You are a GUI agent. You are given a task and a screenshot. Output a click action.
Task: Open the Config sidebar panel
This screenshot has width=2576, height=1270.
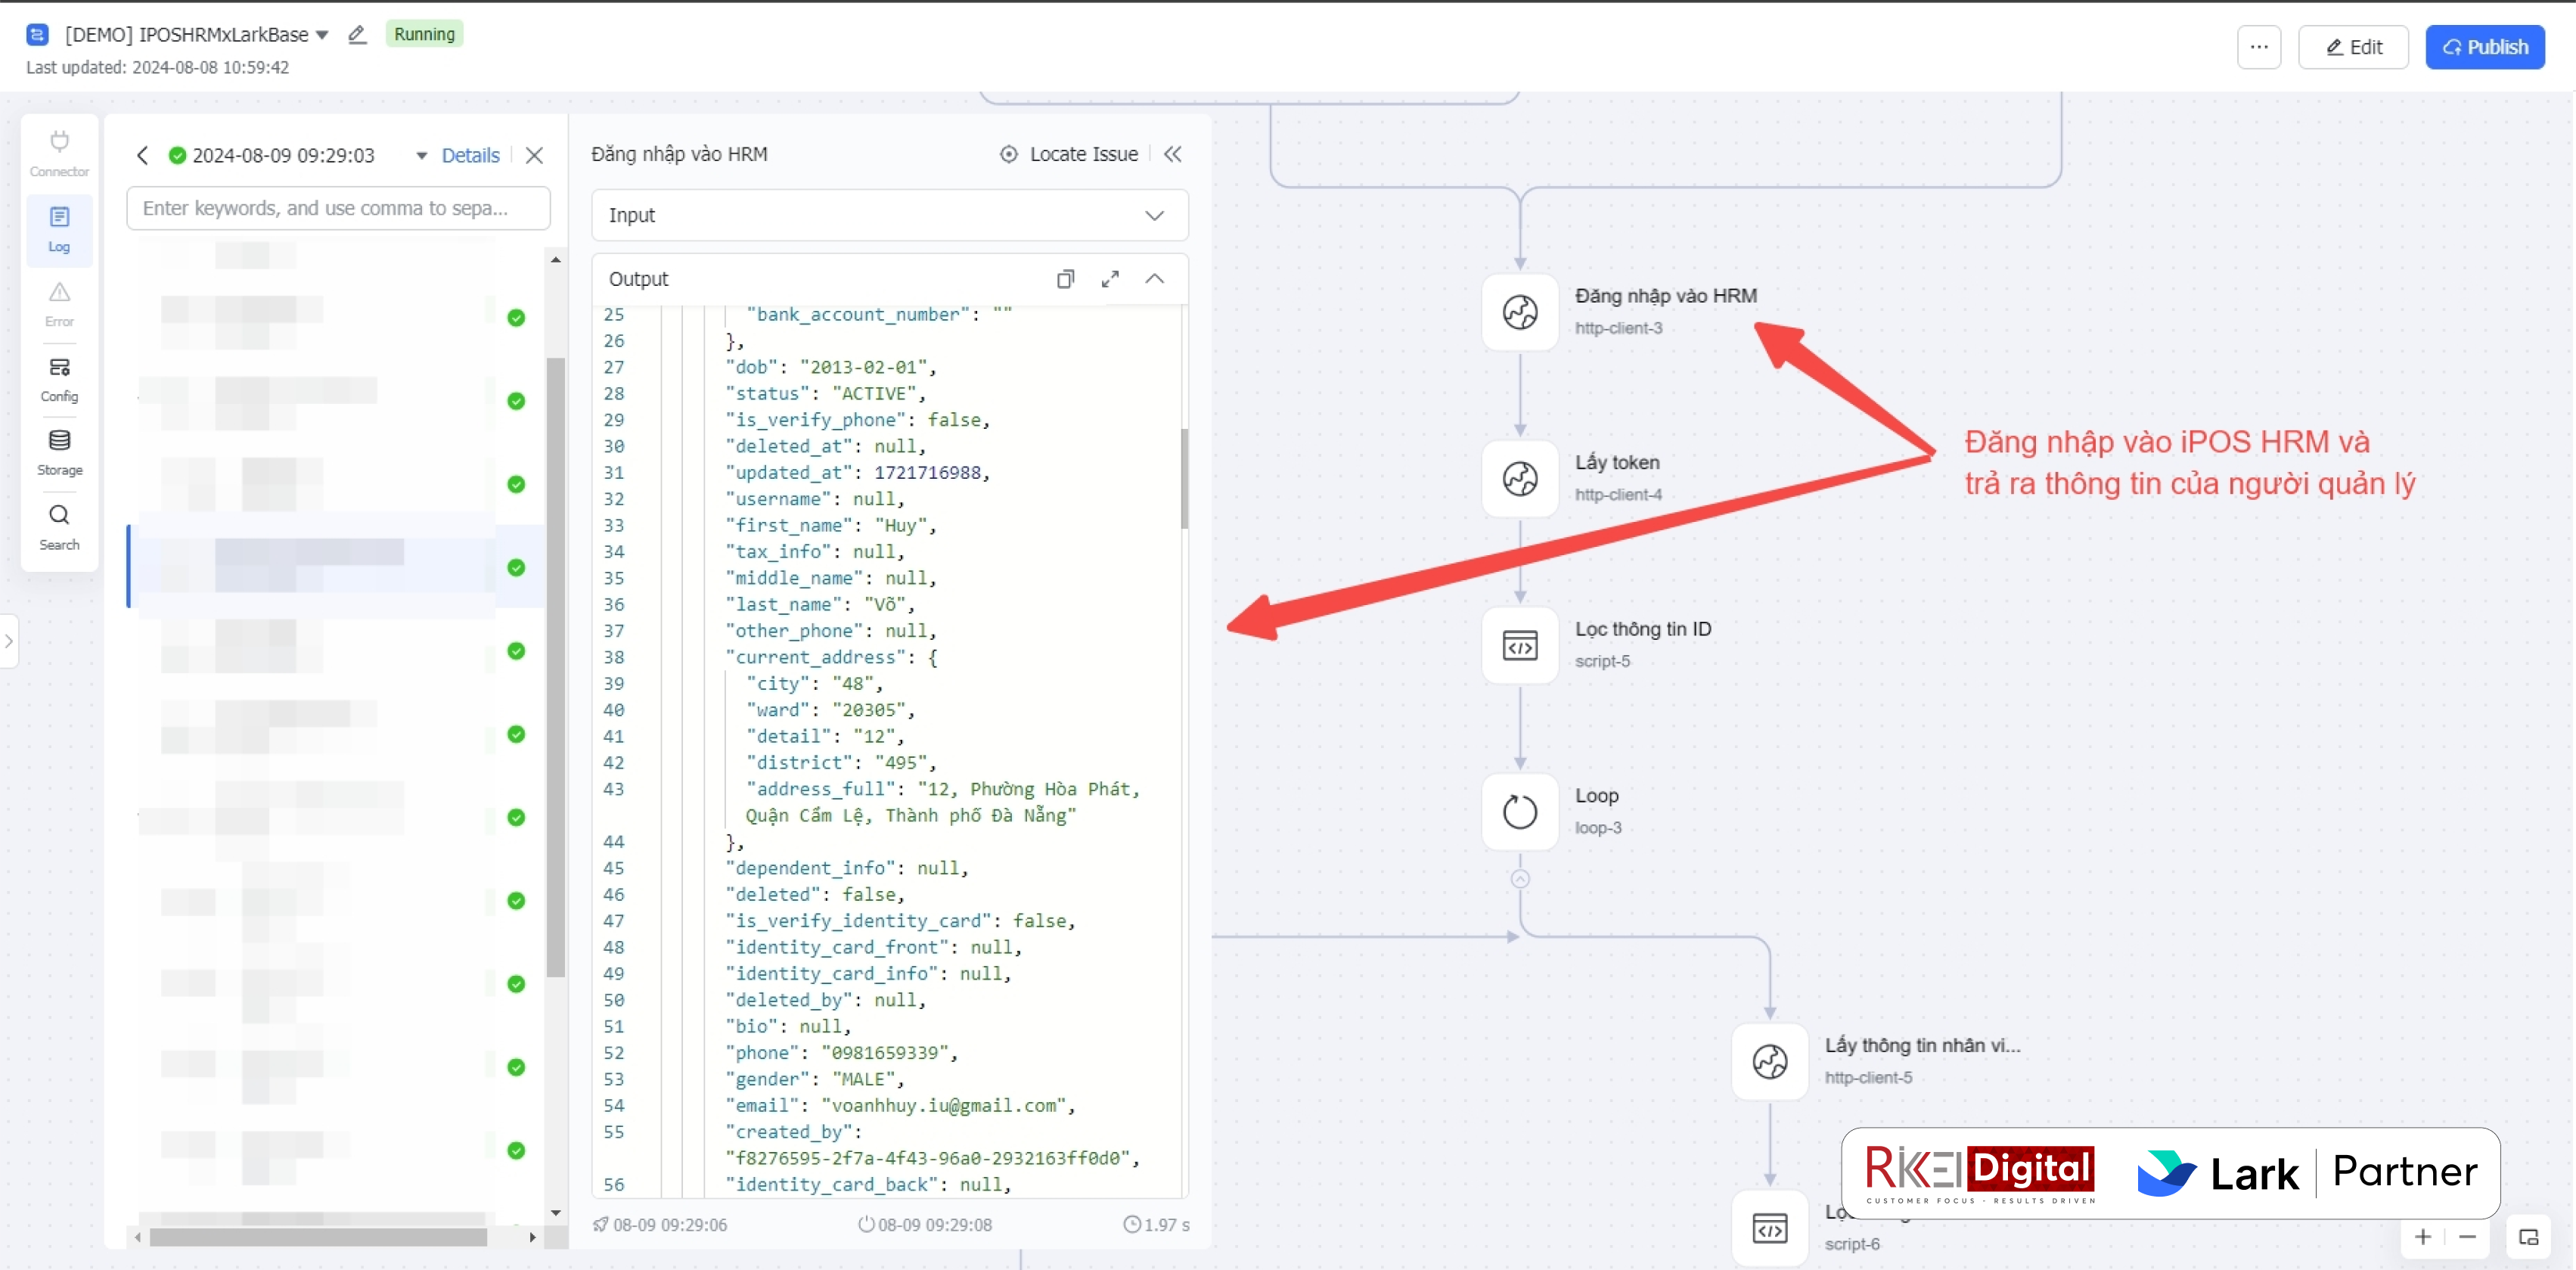click(x=59, y=379)
